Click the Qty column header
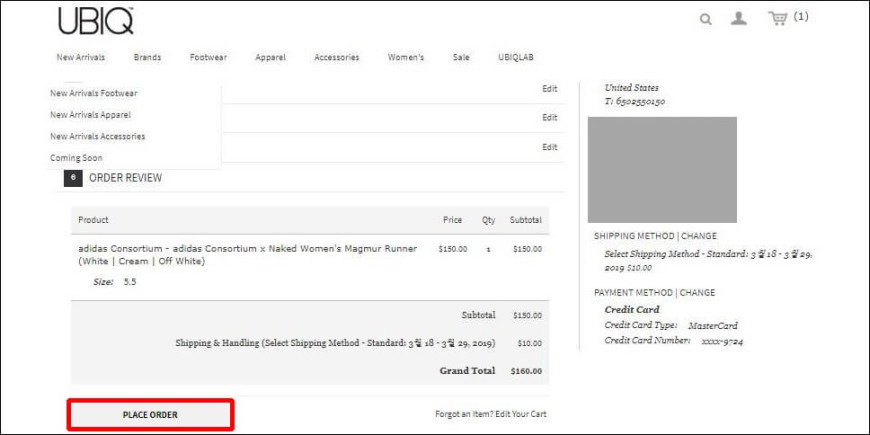Image resolution: width=870 pixels, height=435 pixels. (x=488, y=220)
